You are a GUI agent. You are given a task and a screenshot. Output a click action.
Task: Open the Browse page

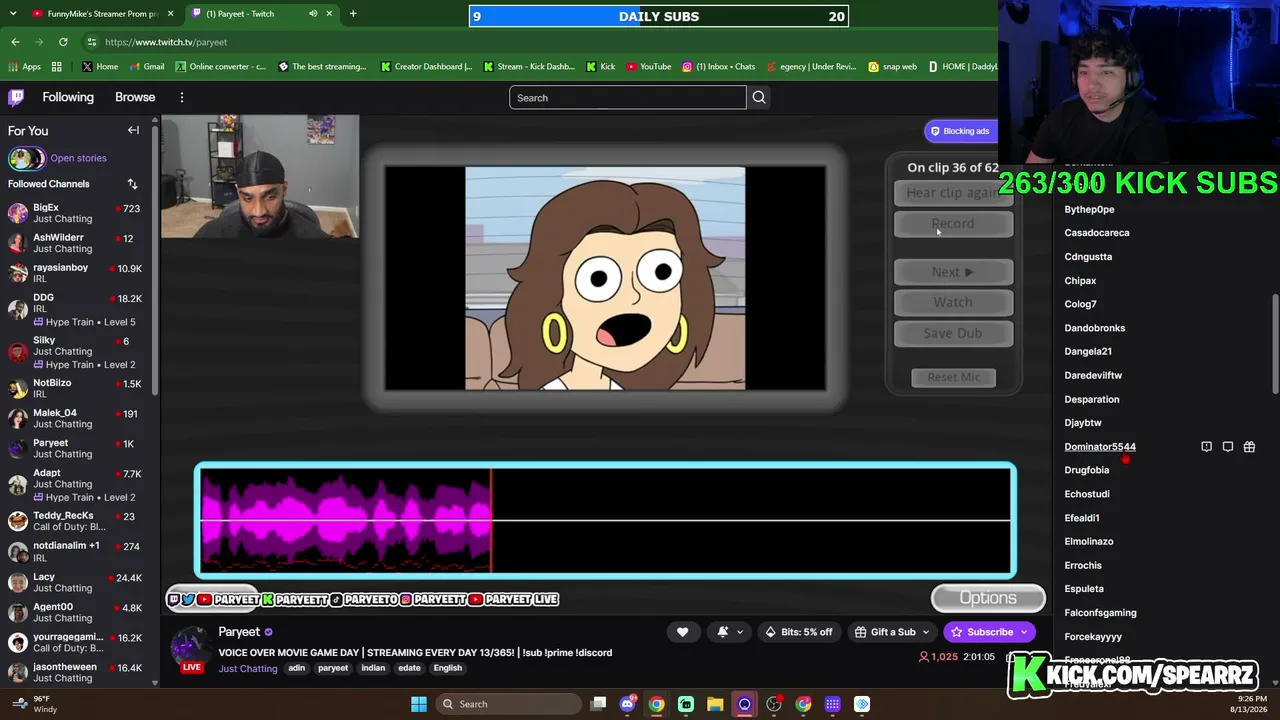point(135,97)
